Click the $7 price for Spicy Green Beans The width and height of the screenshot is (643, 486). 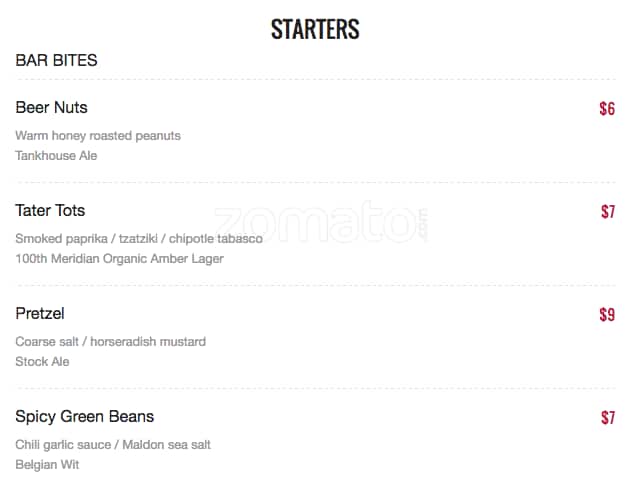click(608, 418)
